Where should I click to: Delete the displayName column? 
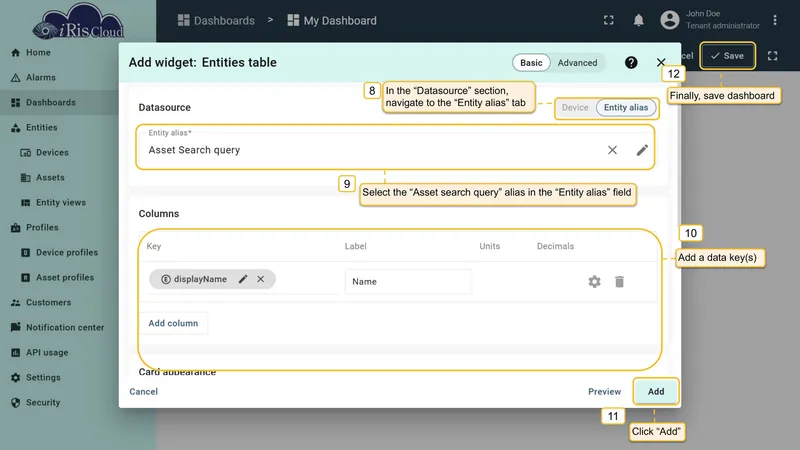[619, 282]
